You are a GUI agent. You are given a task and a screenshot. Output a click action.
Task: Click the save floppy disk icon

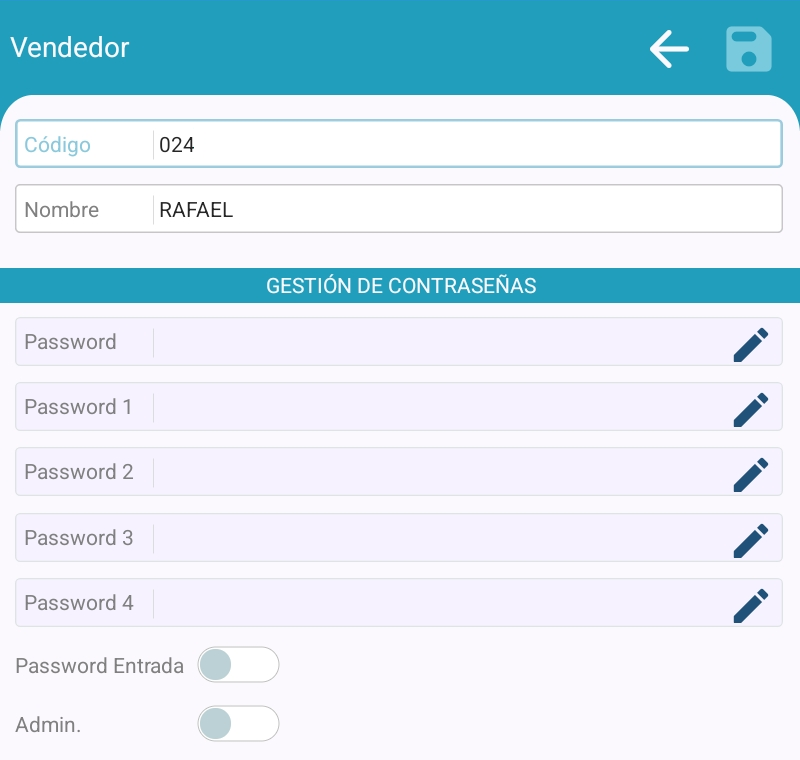coord(748,48)
